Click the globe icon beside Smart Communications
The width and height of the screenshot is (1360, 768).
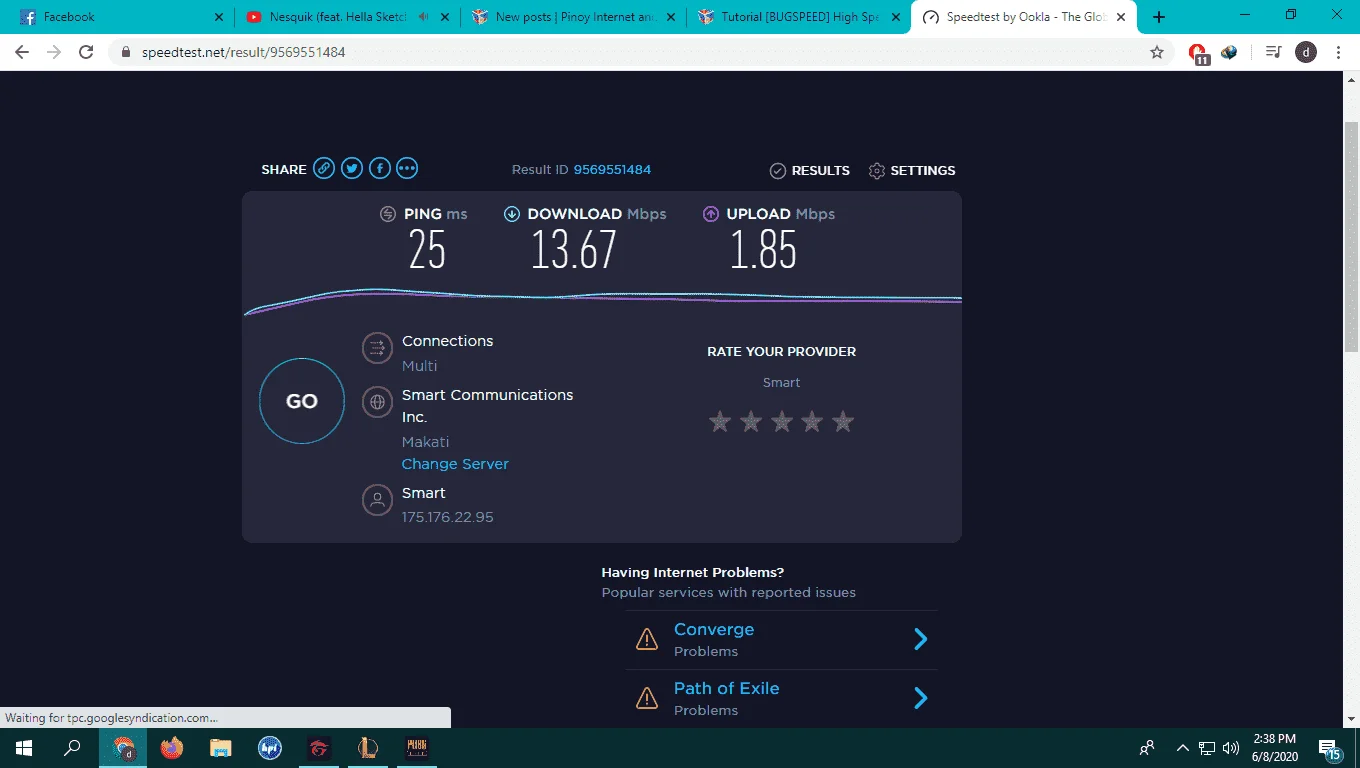(x=377, y=402)
